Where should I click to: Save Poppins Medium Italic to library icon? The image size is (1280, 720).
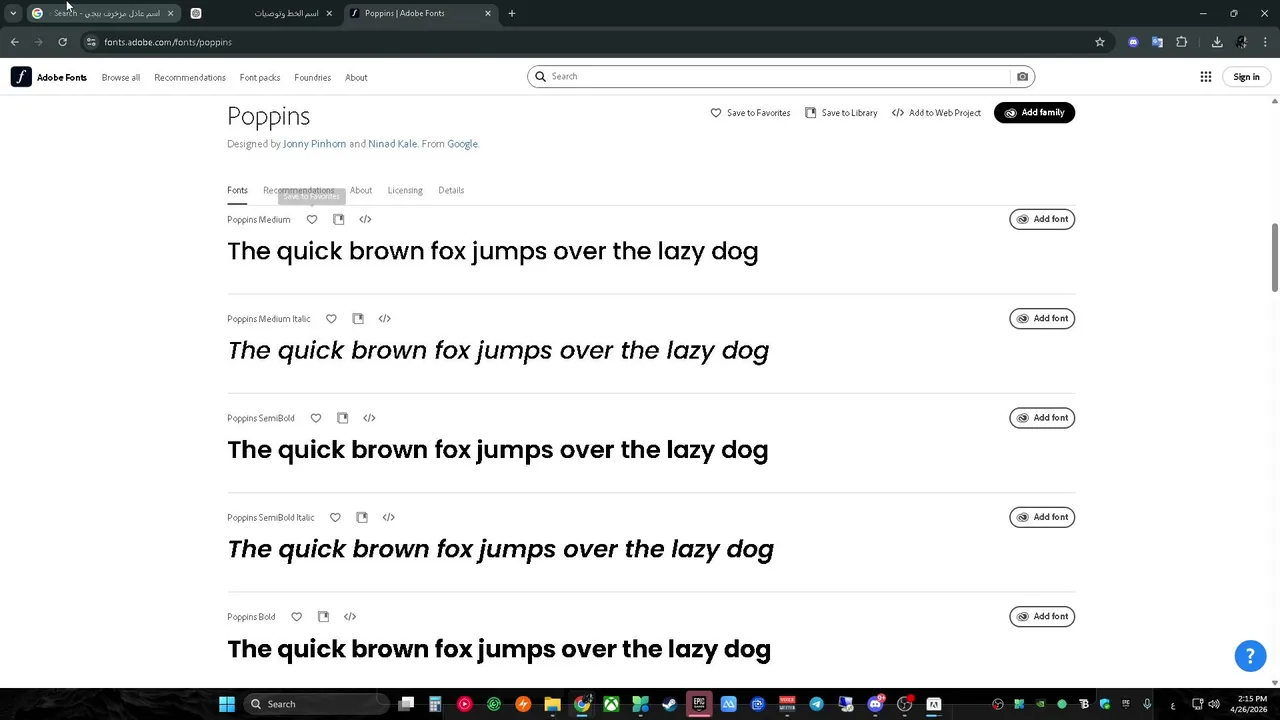(357, 319)
